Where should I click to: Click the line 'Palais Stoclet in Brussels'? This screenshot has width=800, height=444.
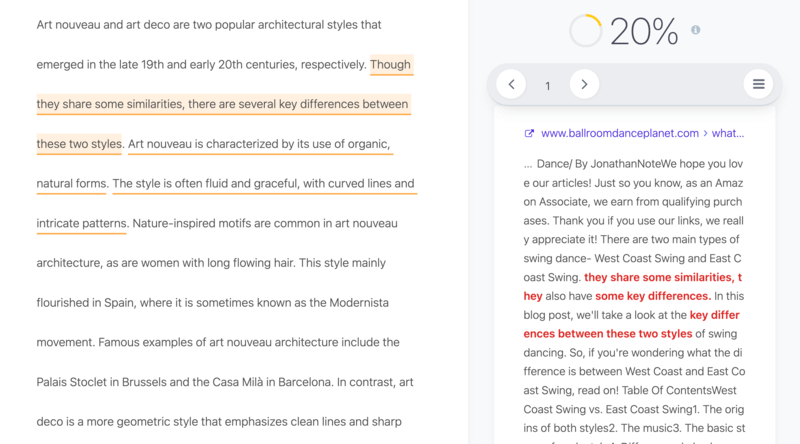pyautogui.click(x=224, y=382)
